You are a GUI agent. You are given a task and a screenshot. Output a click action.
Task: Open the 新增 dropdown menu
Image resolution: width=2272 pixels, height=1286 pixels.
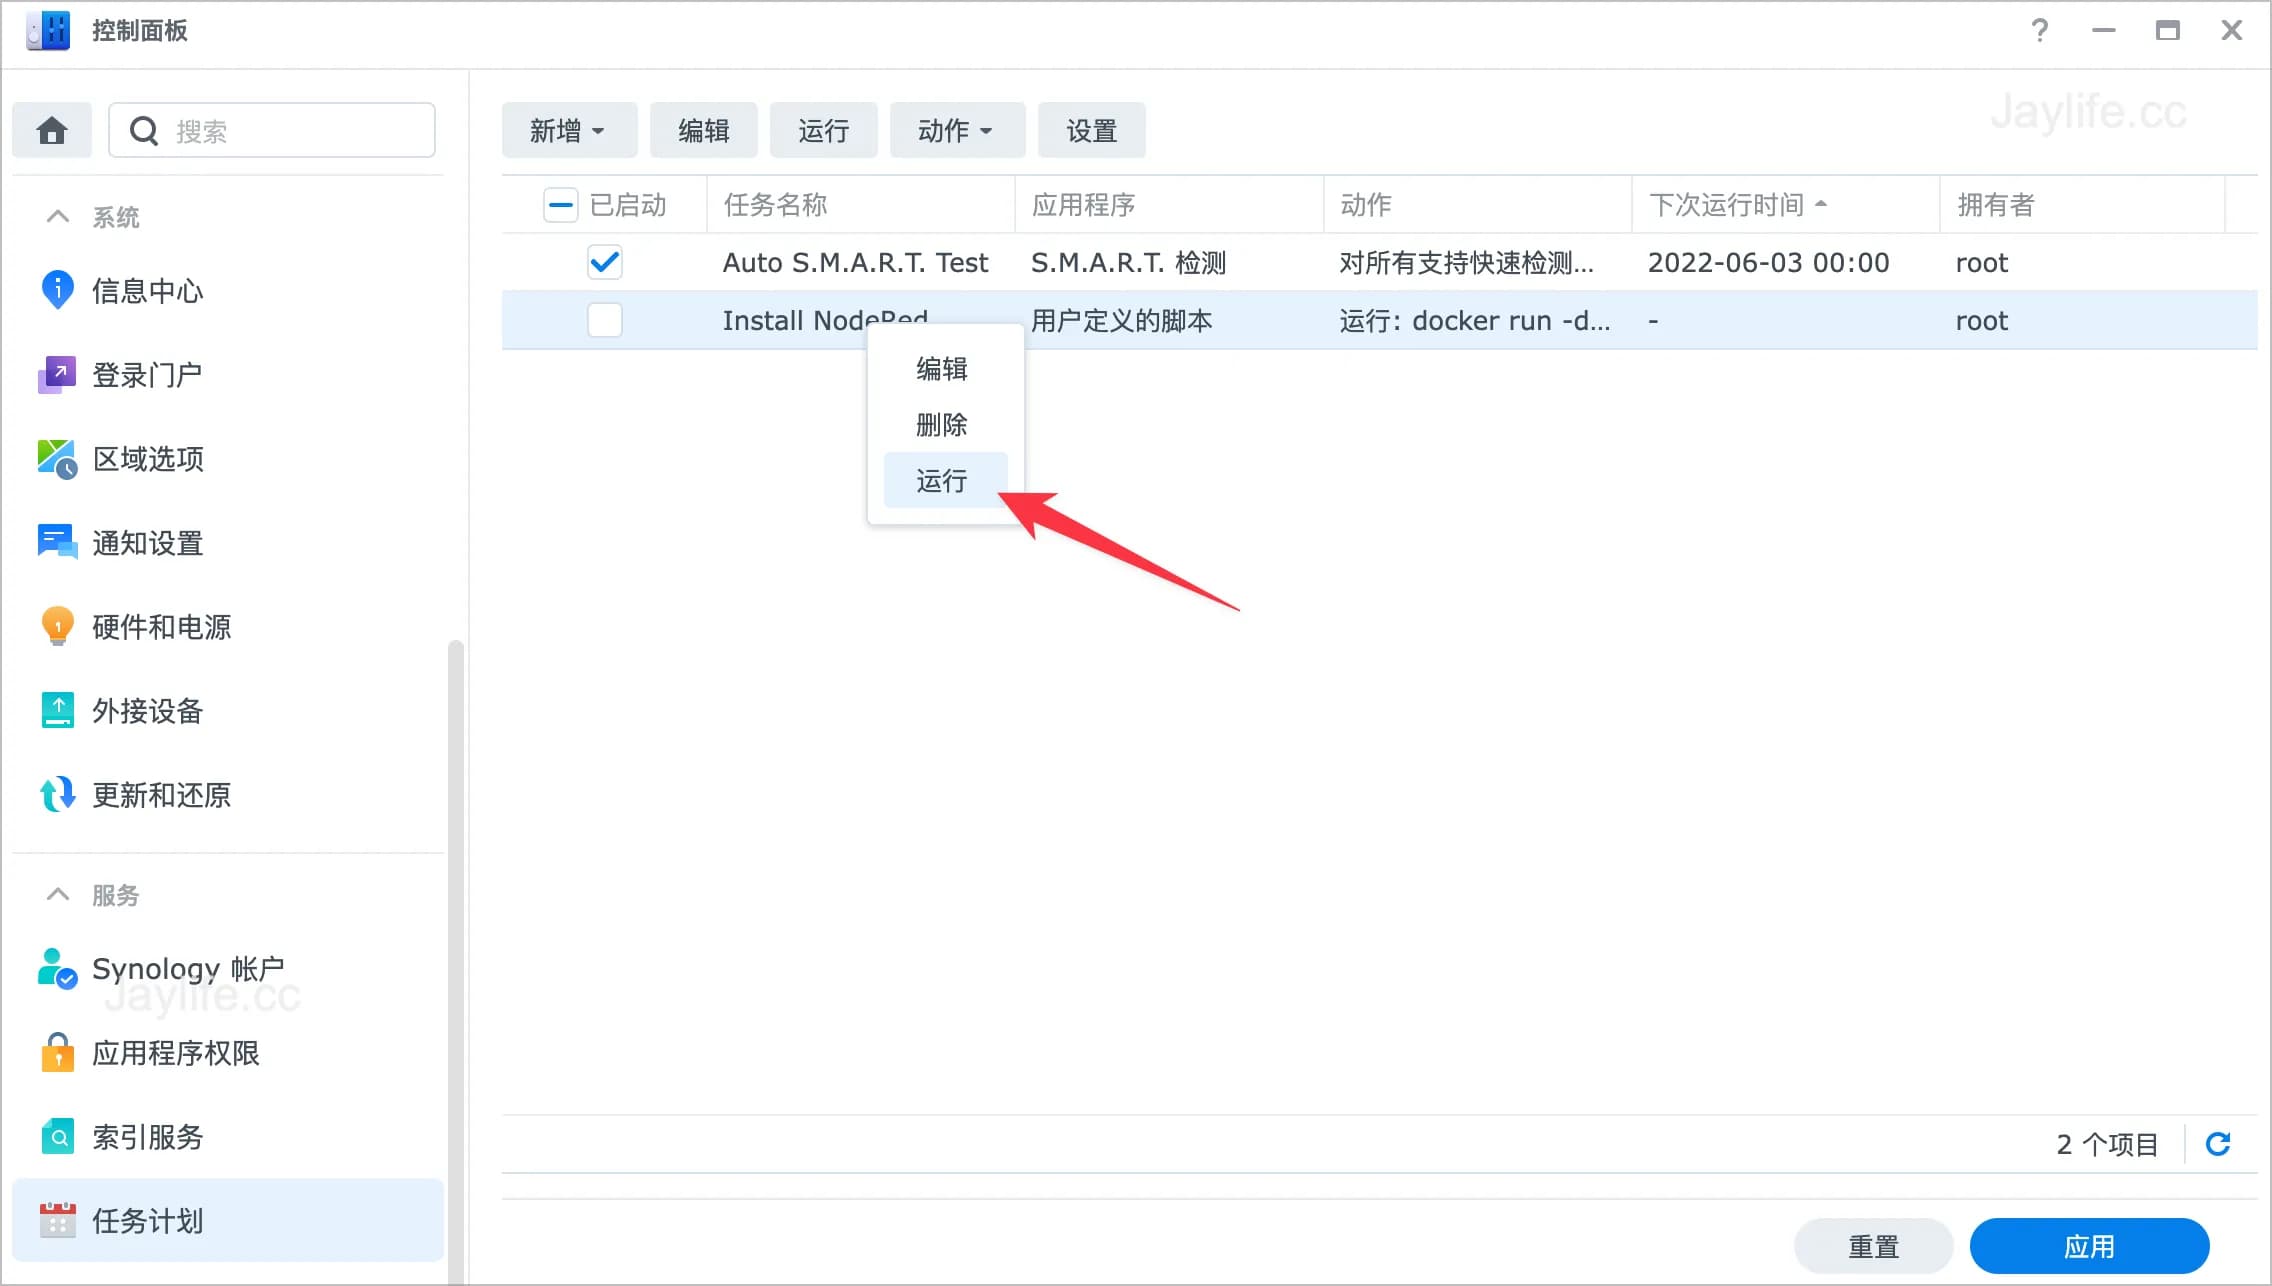coord(568,130)
